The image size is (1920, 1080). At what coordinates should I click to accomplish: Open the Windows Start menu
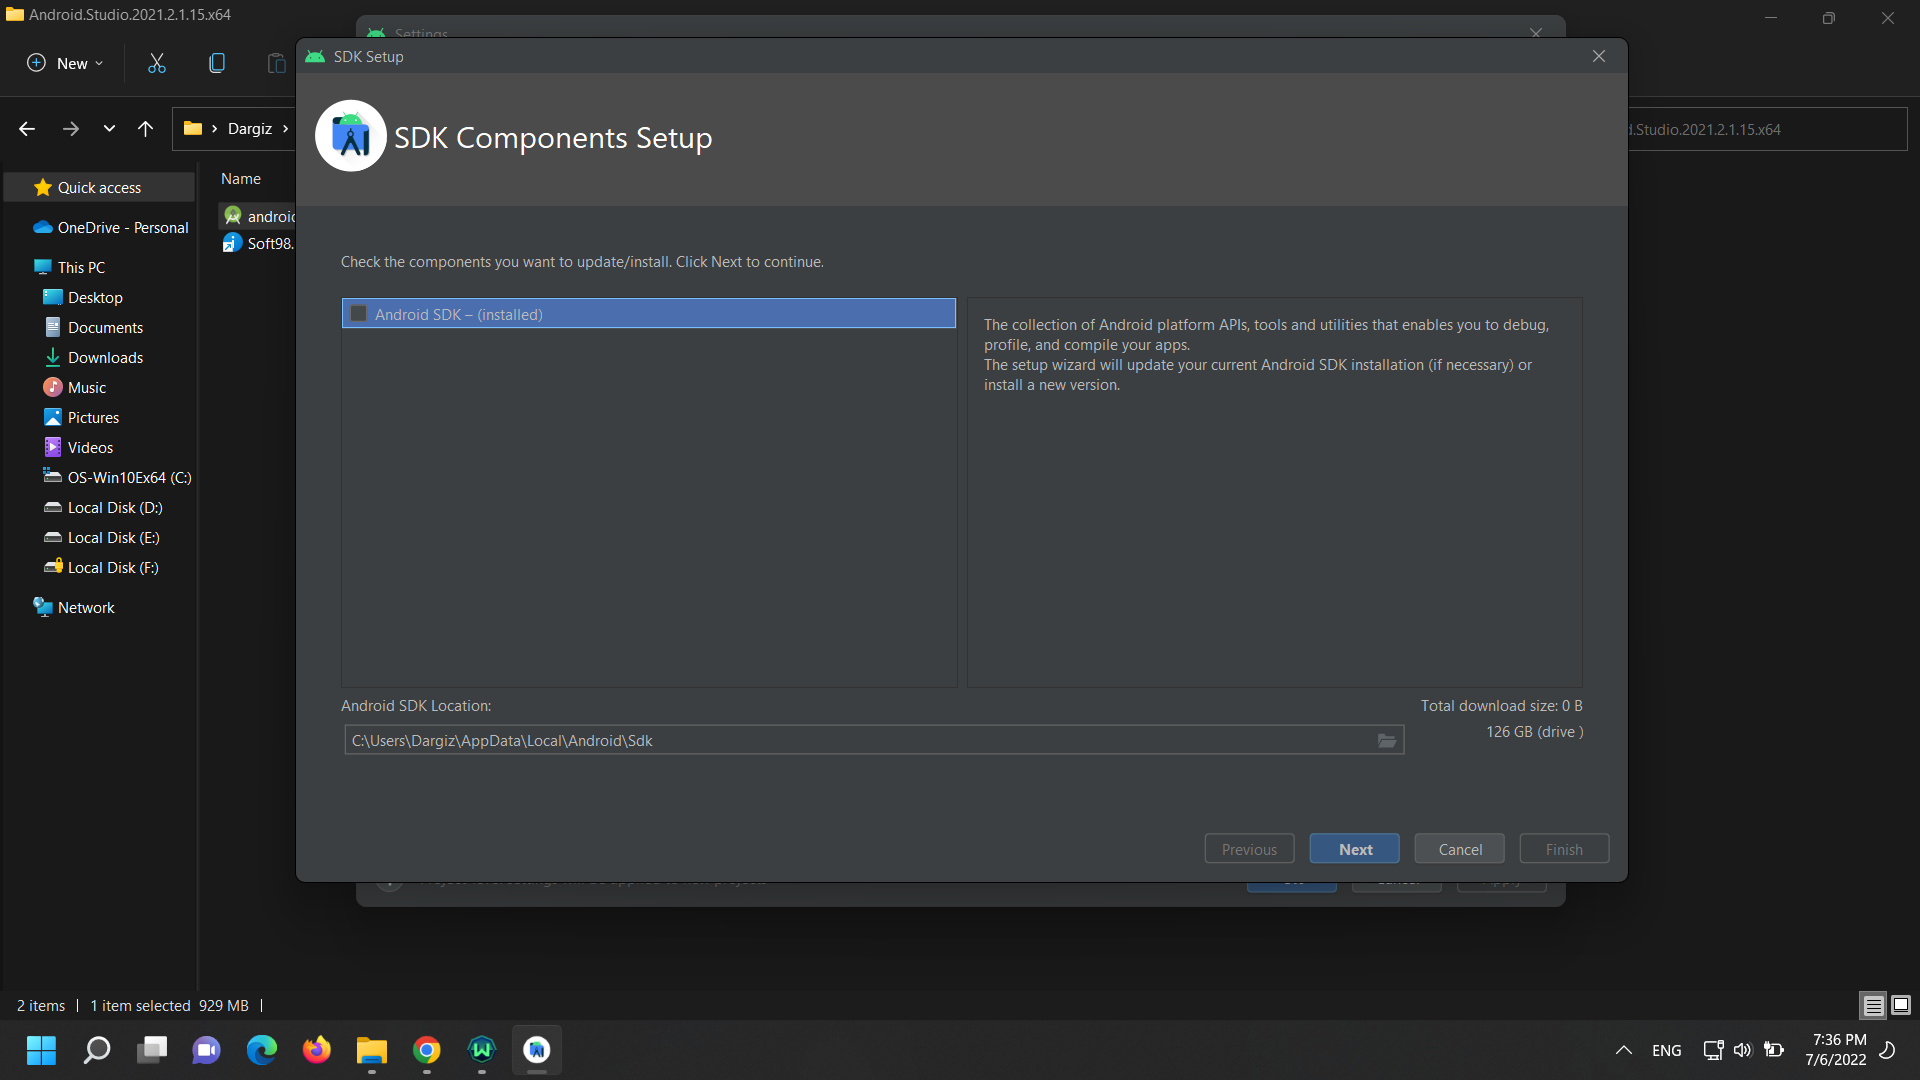[x=41, y=1050]
